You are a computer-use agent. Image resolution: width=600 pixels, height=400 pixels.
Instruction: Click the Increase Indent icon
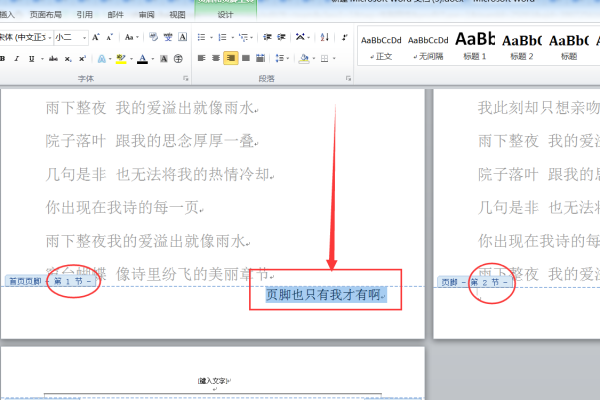point(282,37)
